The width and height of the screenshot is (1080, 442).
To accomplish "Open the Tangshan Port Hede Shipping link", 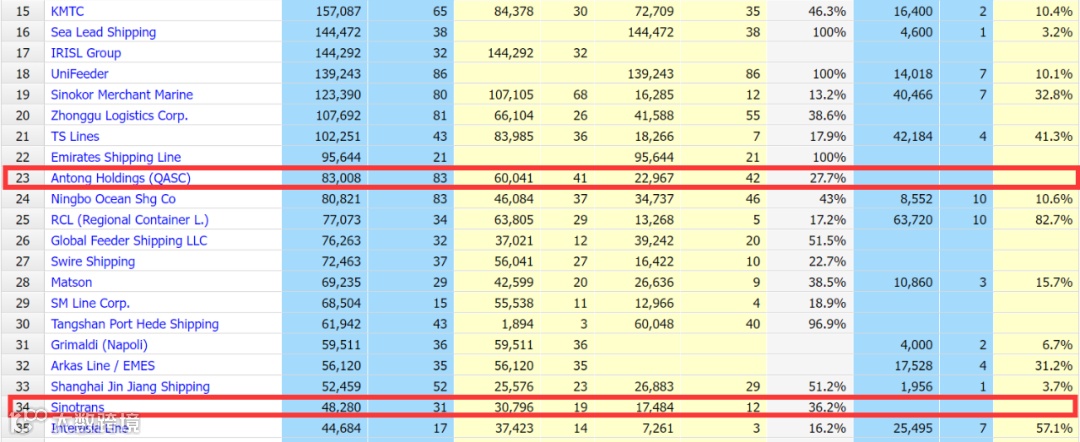I will click(x=135, y=324).
